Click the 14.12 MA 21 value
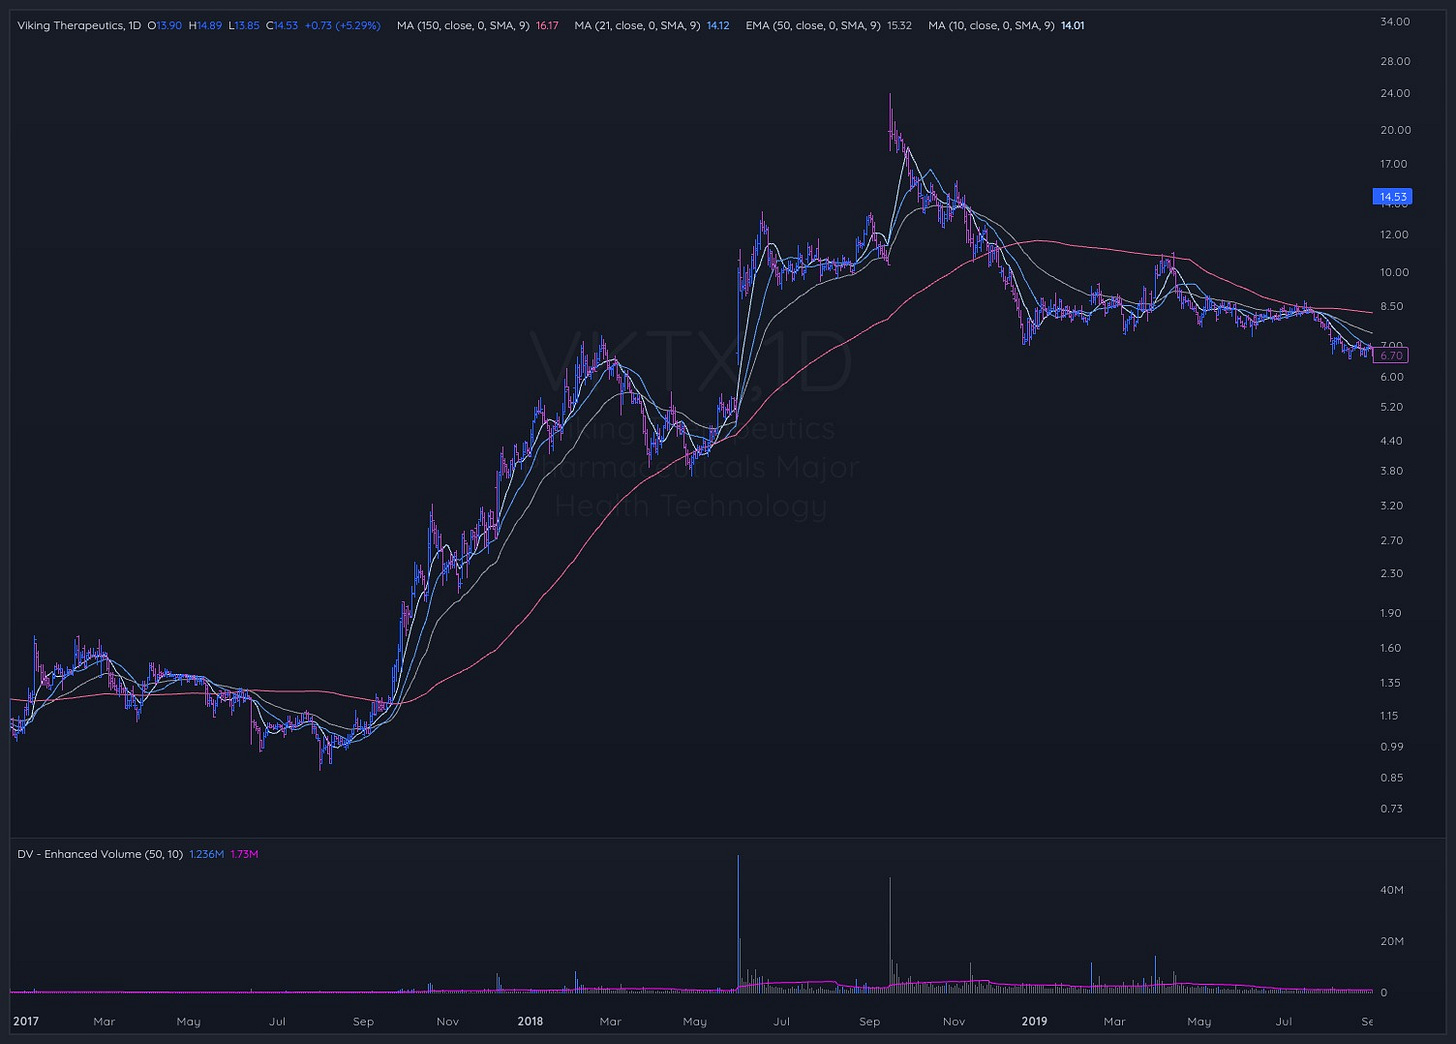 718,25
